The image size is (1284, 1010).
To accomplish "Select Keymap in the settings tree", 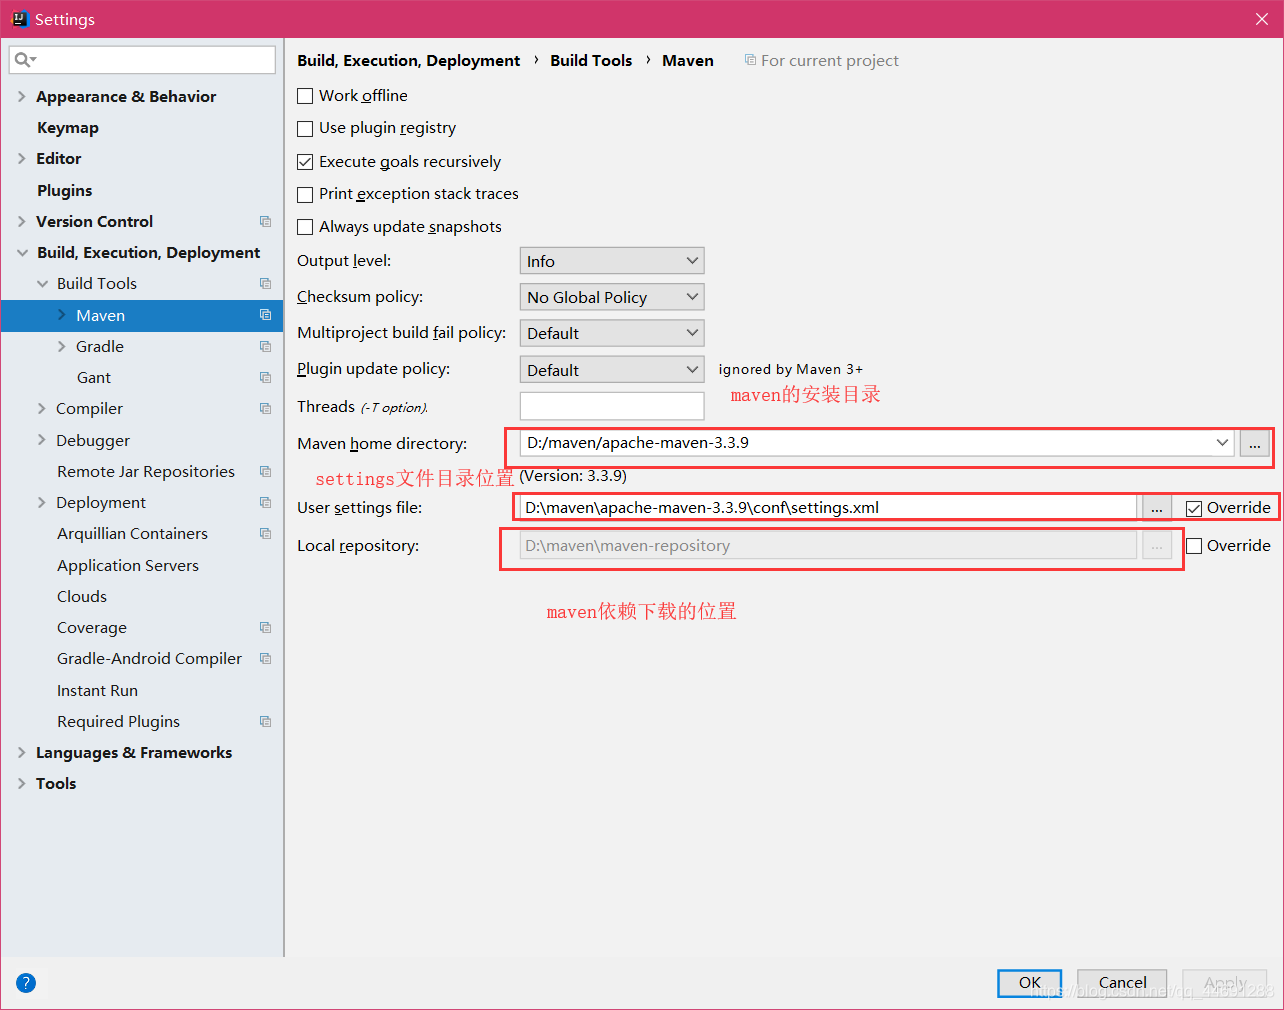I will pyautogui.click(x=68, y=127).
